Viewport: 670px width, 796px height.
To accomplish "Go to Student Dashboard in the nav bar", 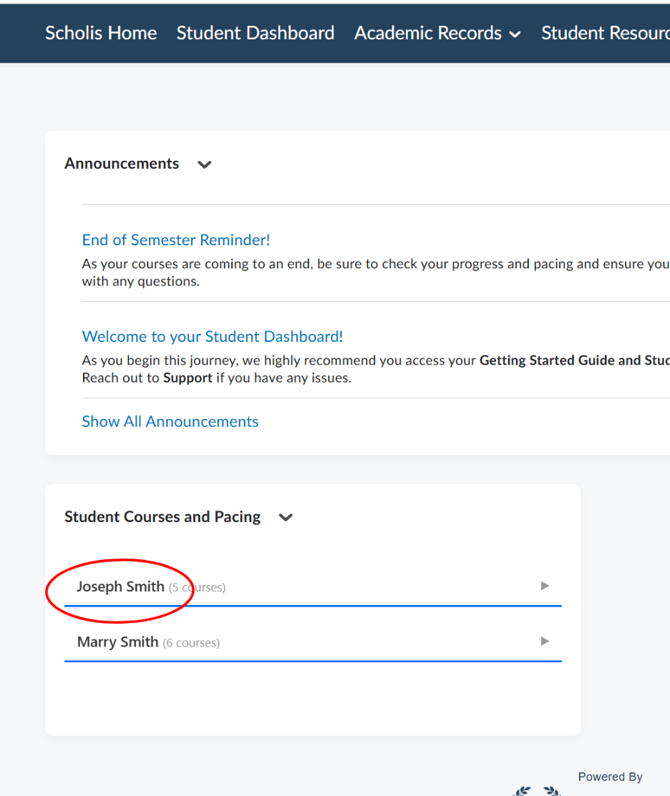I will [255, 33].
